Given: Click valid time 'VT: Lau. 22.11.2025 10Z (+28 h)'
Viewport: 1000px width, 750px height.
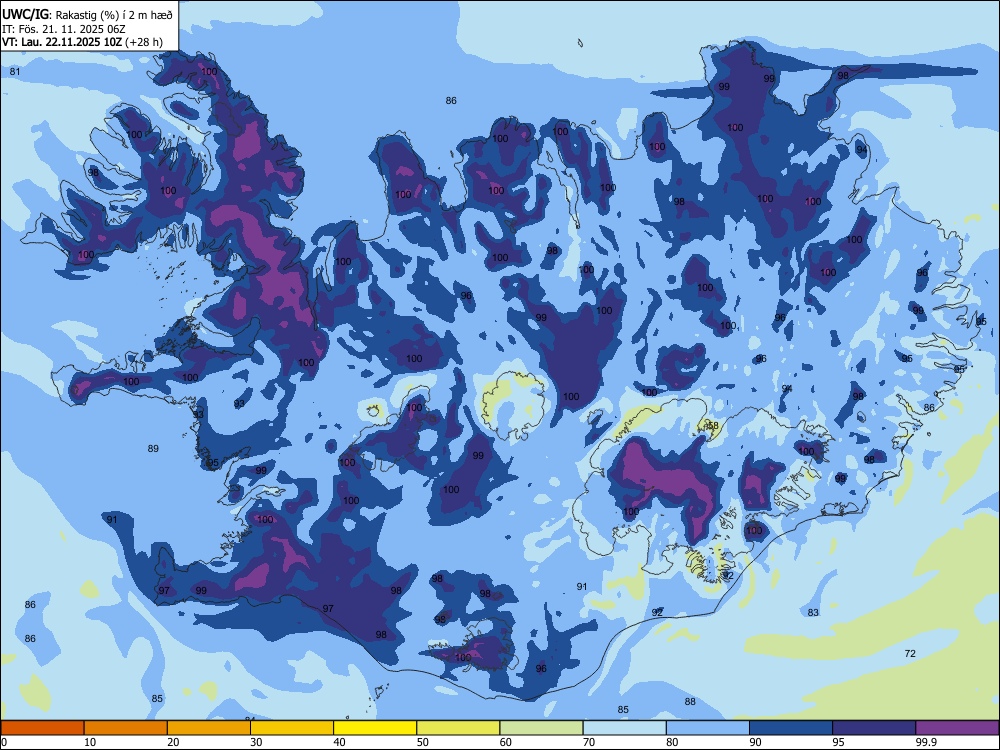Looking at the screenshot, I should [82, 42].
